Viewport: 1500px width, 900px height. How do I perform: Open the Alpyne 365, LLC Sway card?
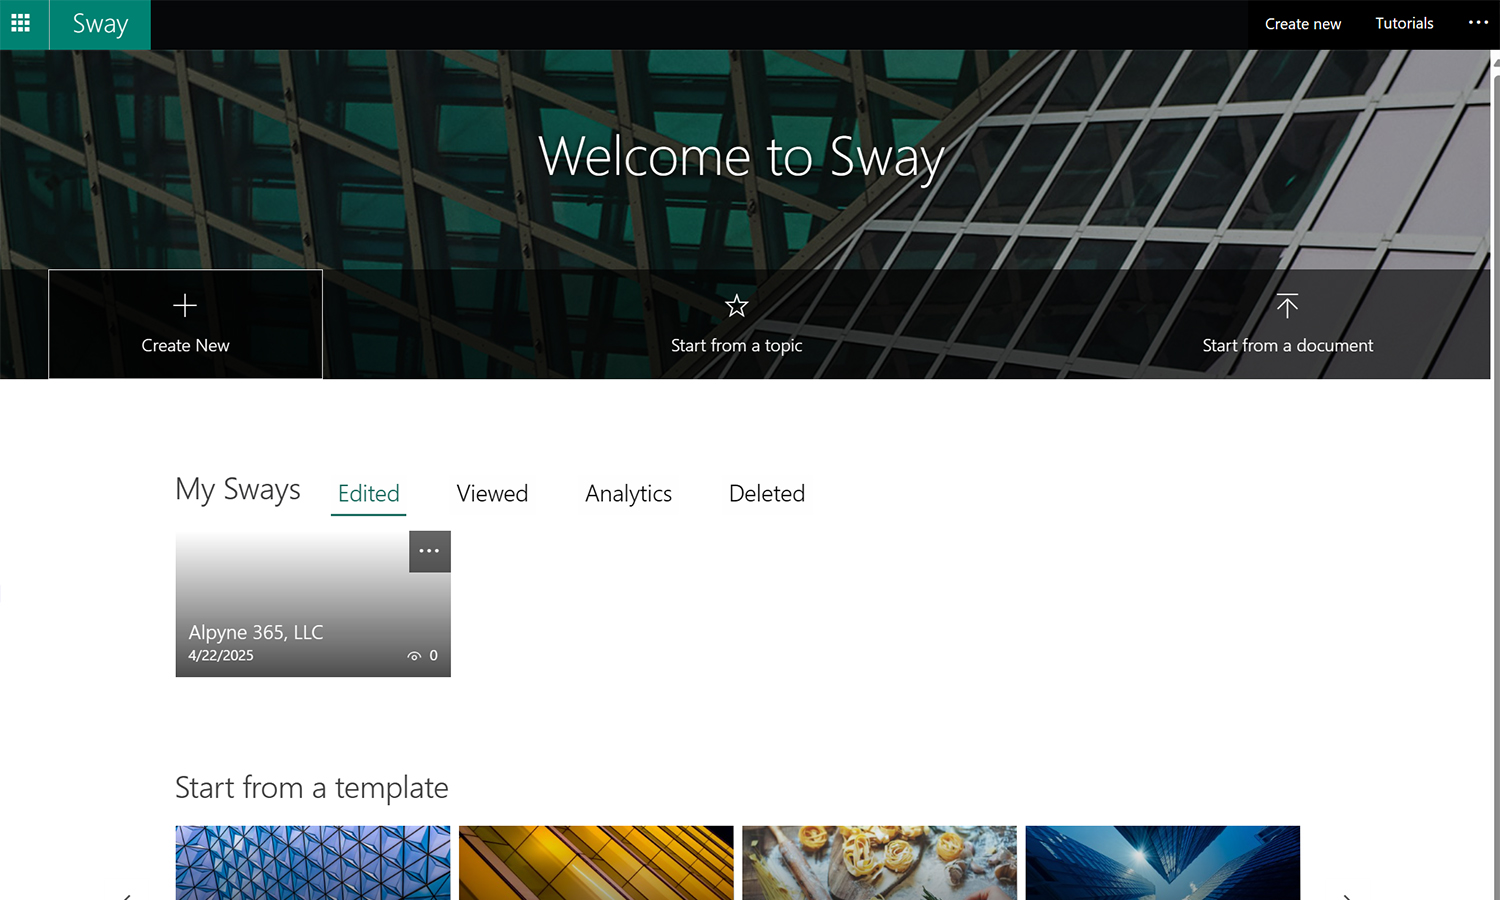[300, 600]
